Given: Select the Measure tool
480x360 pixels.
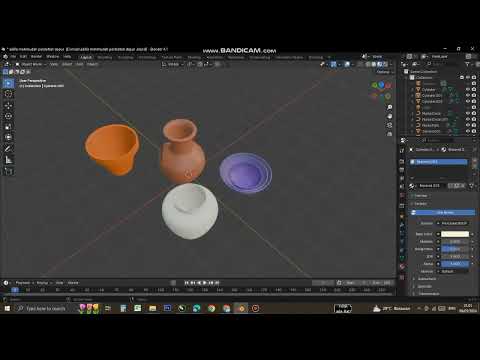Looking at the screenshot, I should [x=8, y=160].
